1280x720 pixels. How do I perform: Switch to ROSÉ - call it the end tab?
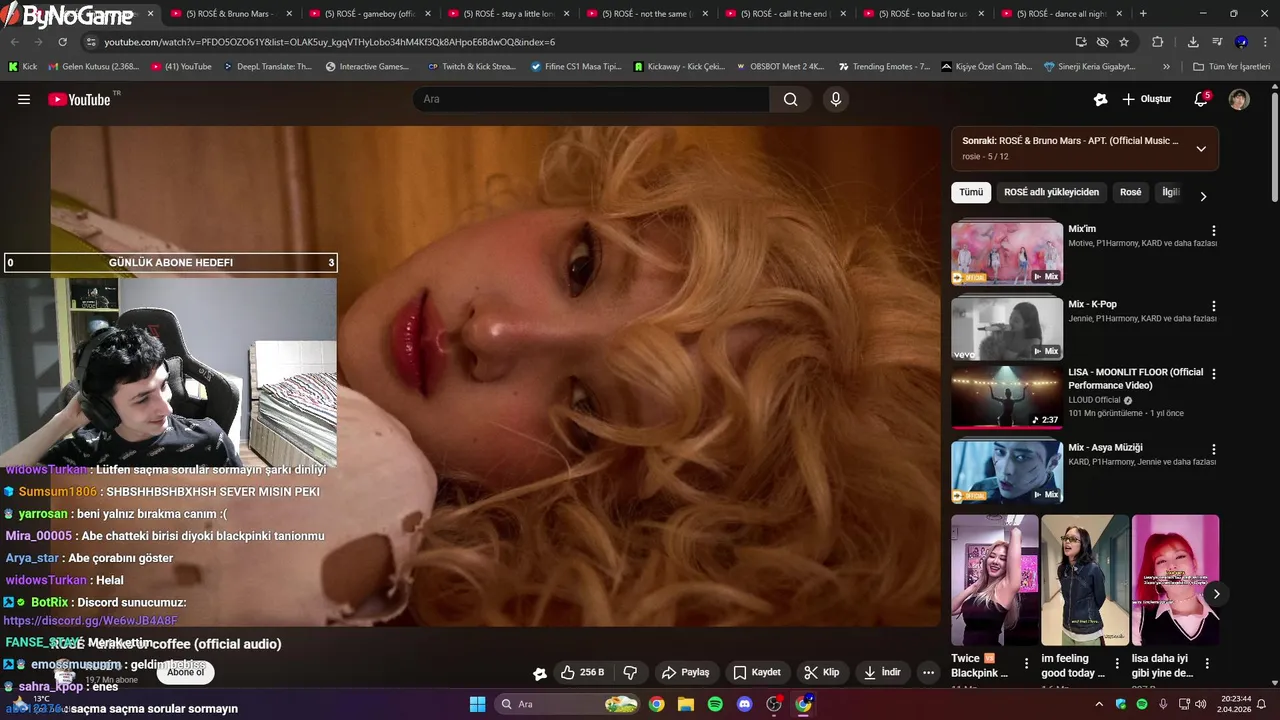[784, 14]
